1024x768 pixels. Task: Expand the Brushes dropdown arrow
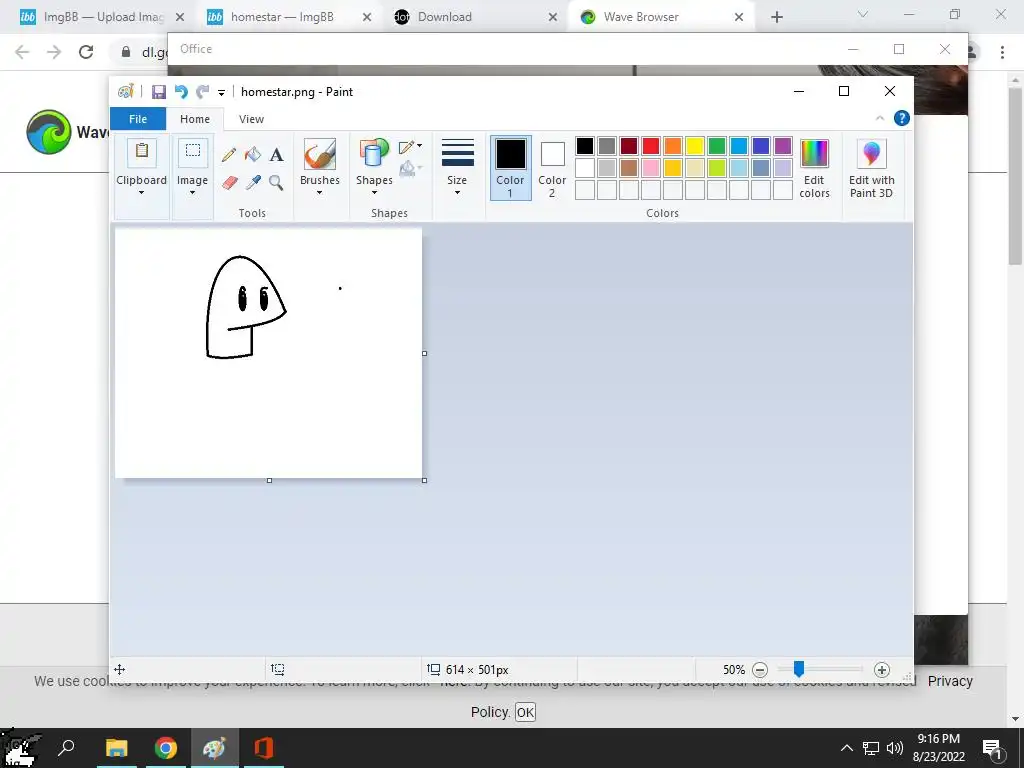319,193
